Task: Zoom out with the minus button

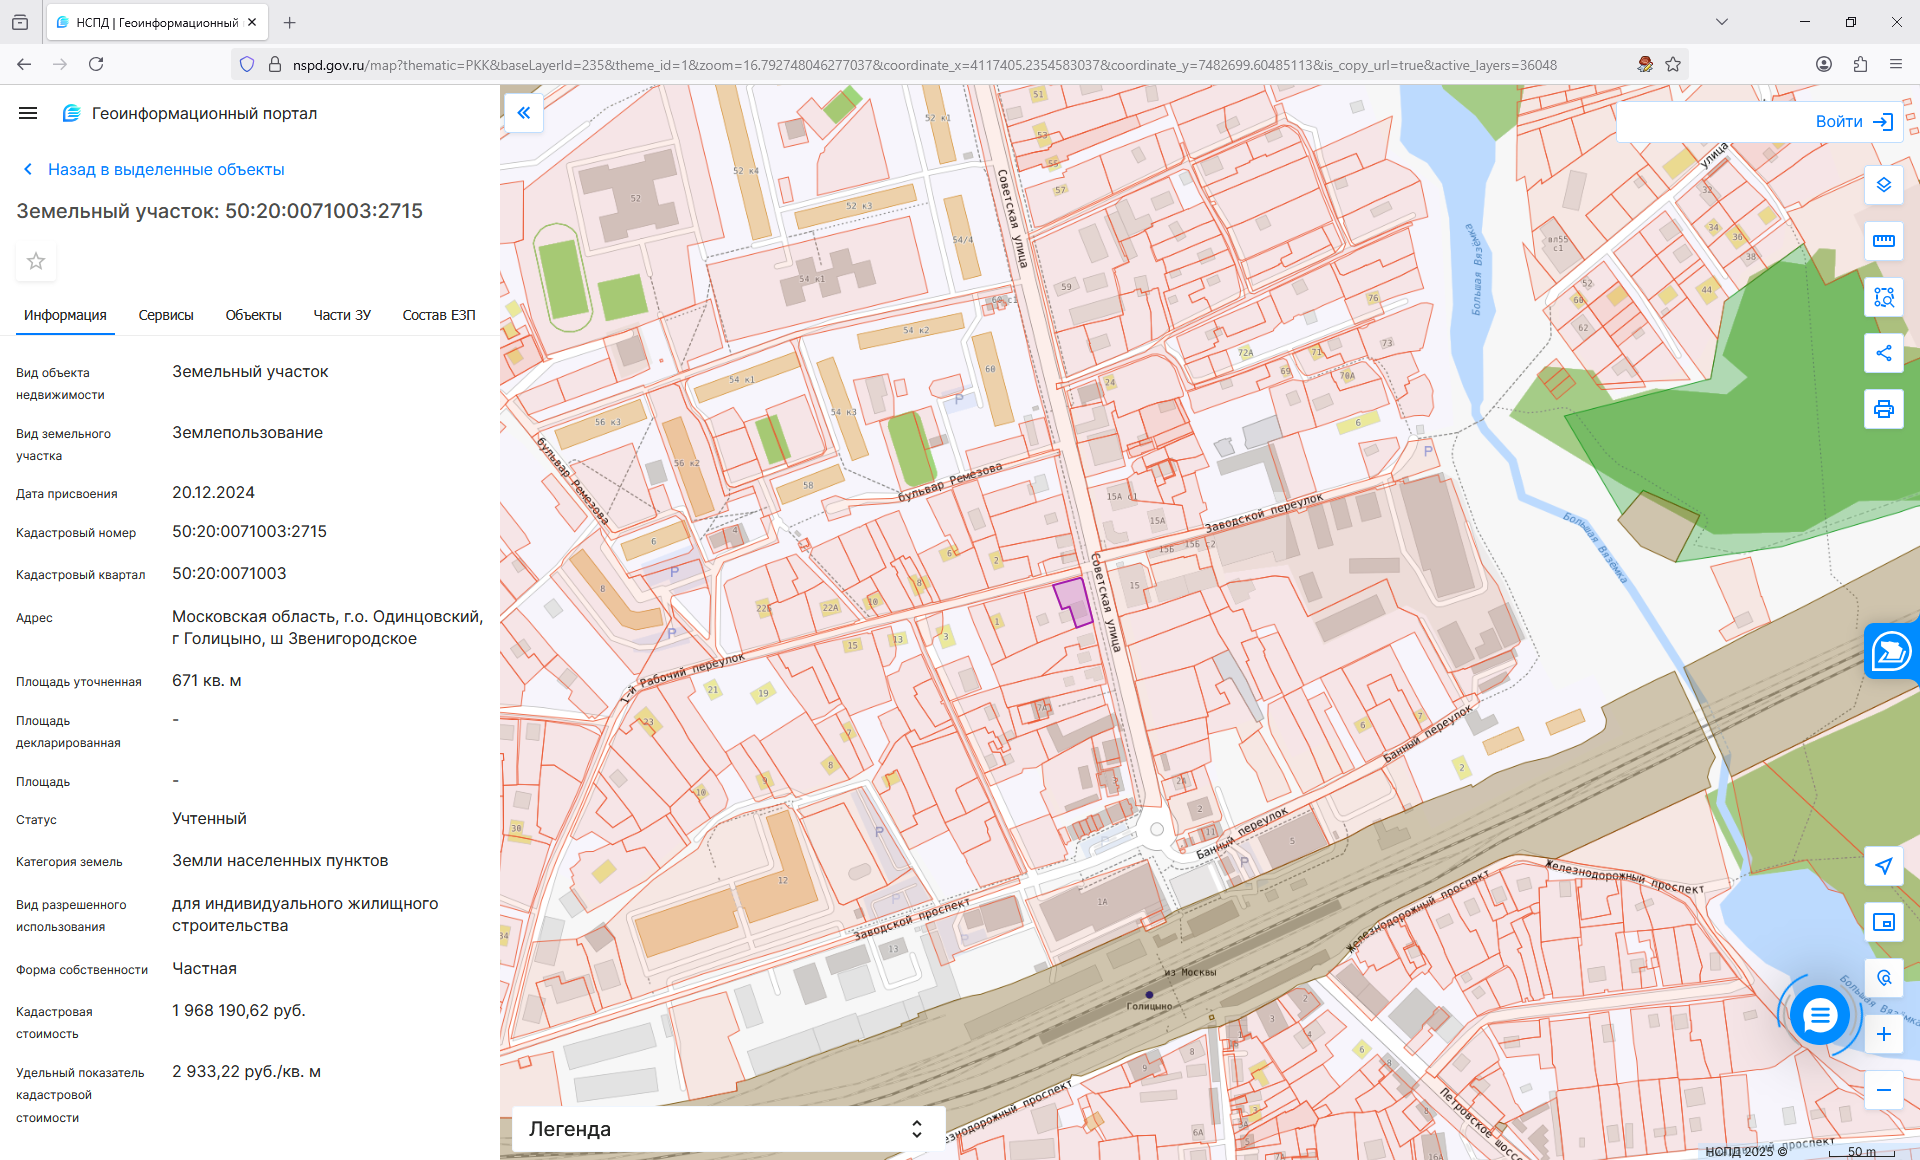Action: [x=1883, y=1090]
